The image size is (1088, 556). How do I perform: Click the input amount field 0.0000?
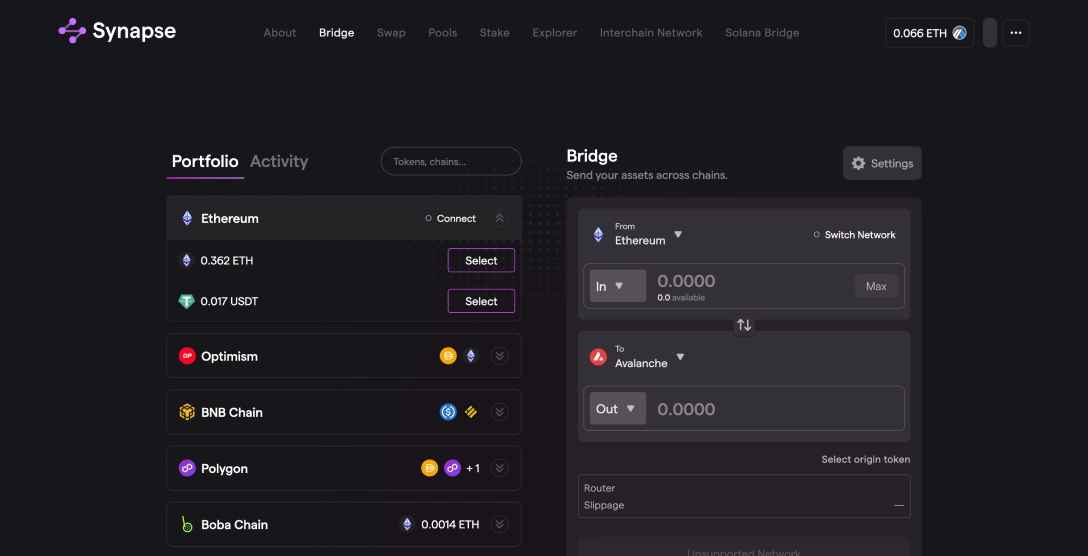pos(686,281)
